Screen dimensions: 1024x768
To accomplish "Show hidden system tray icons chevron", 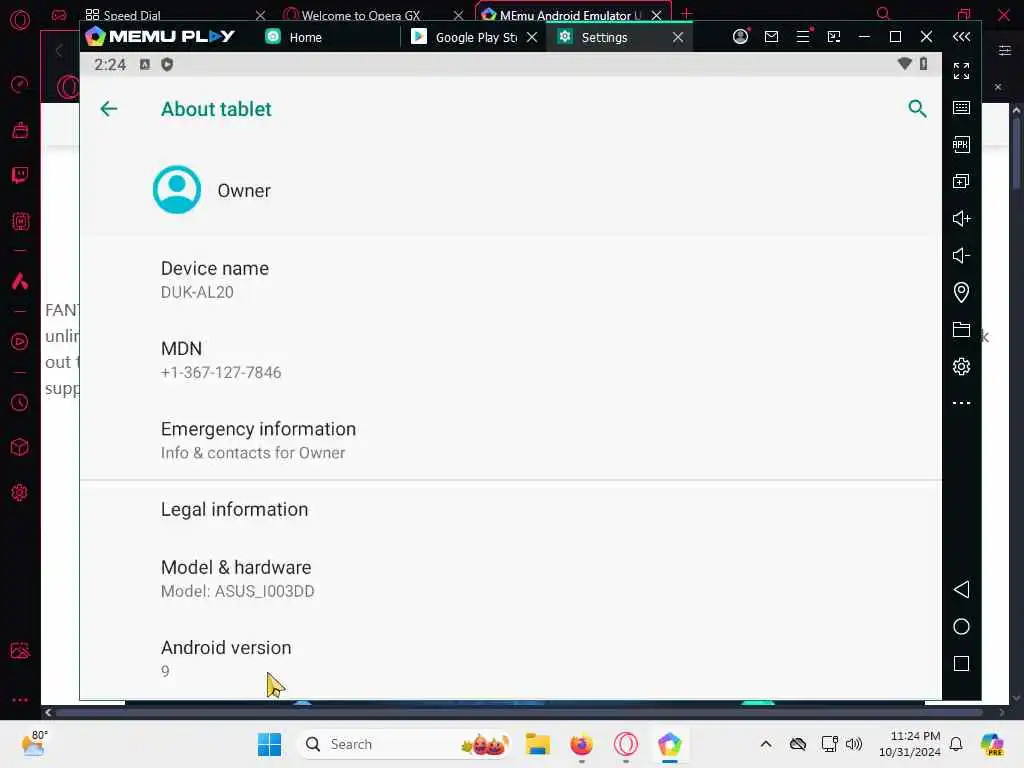I will tap(766, 744).
